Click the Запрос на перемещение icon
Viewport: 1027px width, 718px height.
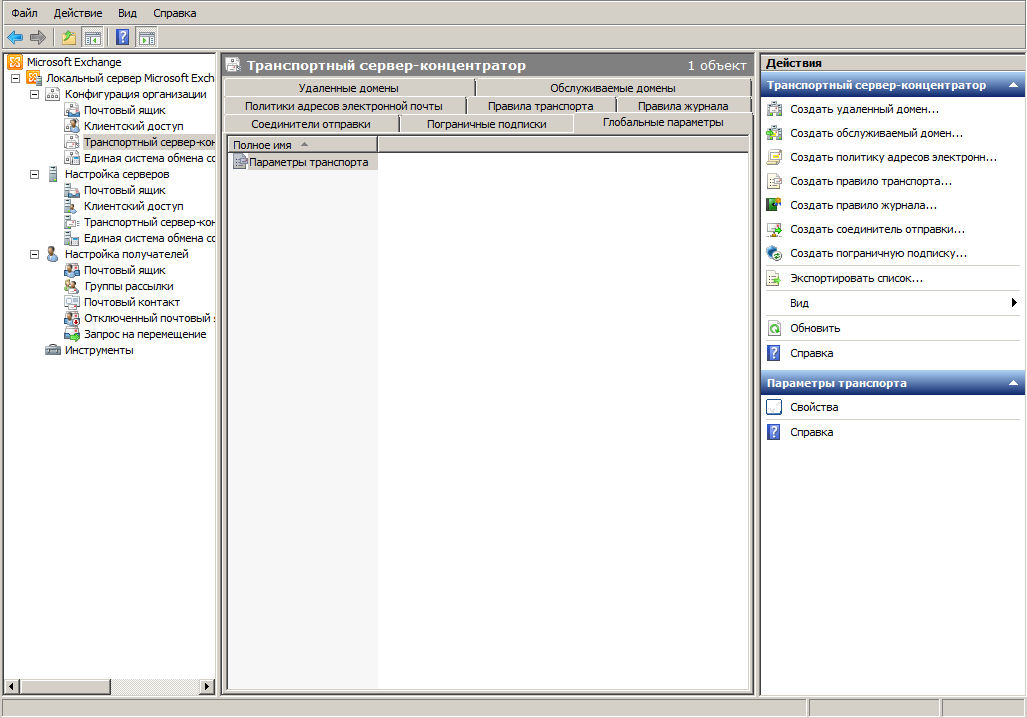point(71,334)
